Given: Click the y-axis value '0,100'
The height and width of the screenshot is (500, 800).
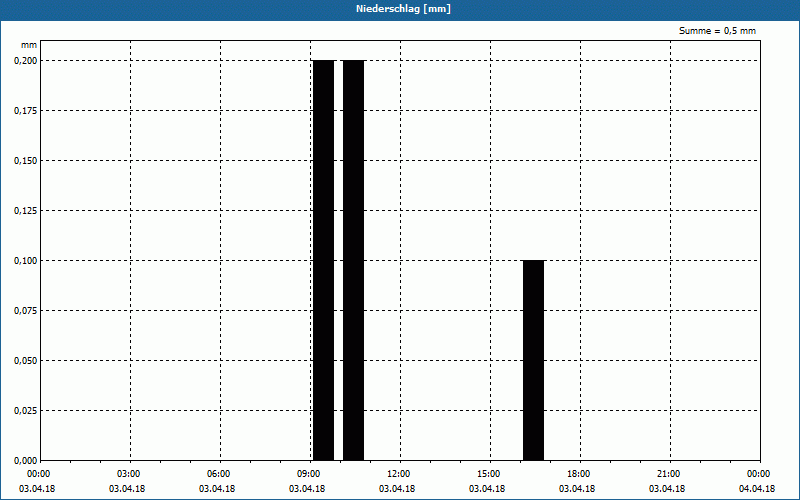Looking at the screenshot, I should (x=26, y=261).
